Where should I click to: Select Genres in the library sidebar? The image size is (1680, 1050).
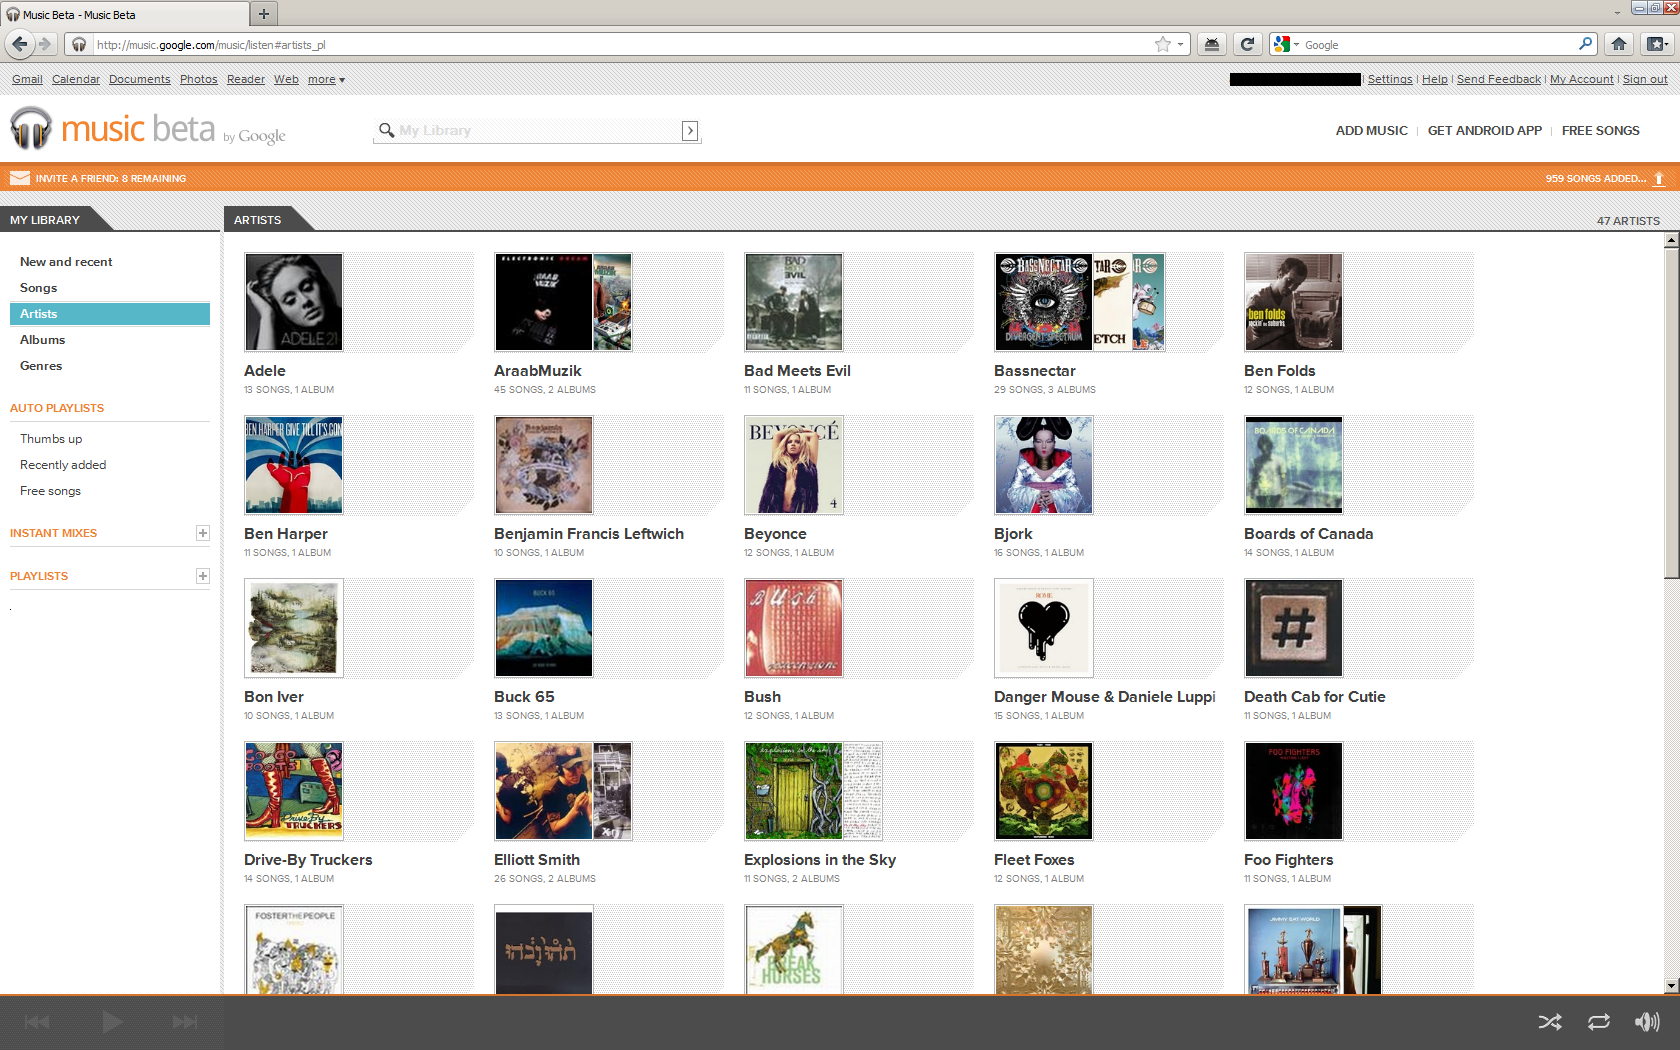point(41,366)
